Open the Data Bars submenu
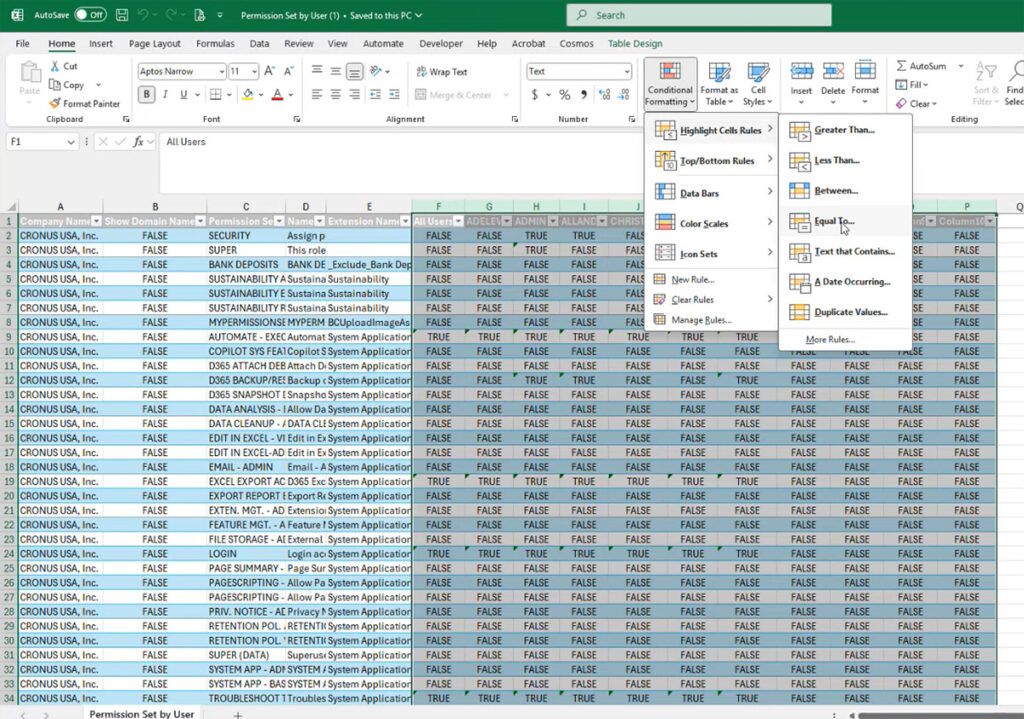This screenshot has width=1024, height=719. point(712,193)
